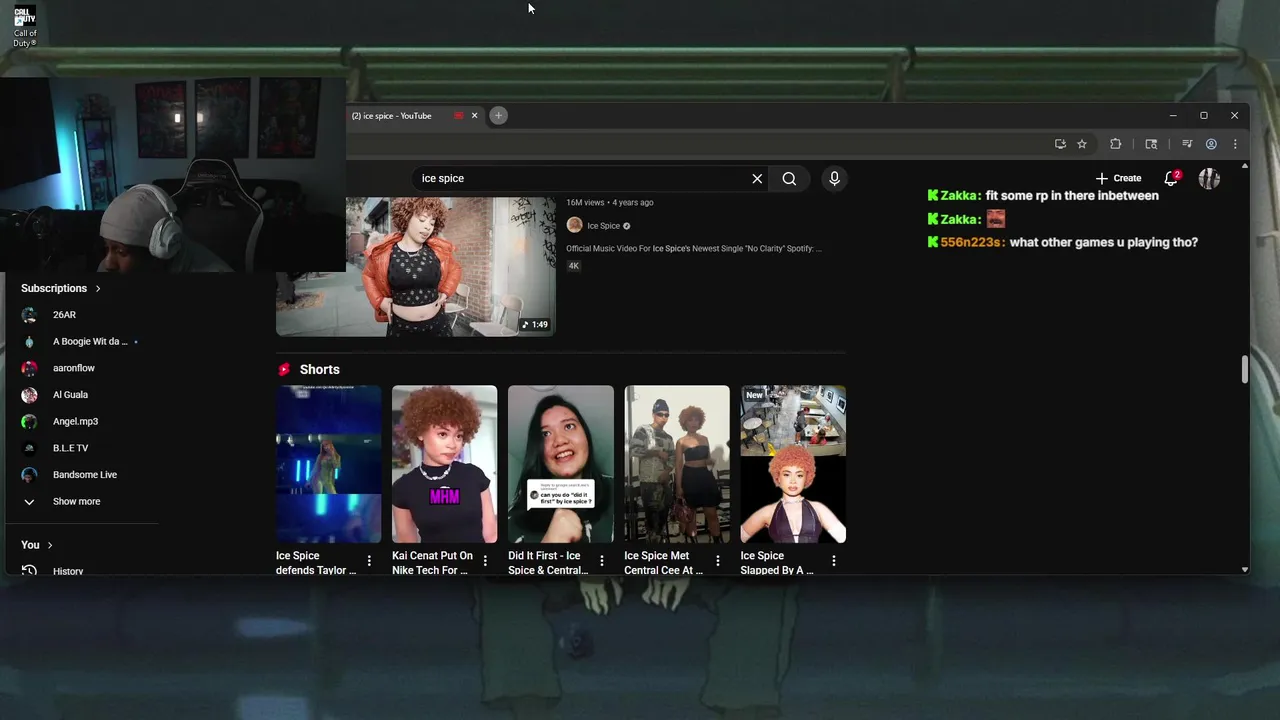Screen dimensions: 1280x720
Task: Open options for 'Ice Spice defends Taylor' short
Action: point(369,561)
